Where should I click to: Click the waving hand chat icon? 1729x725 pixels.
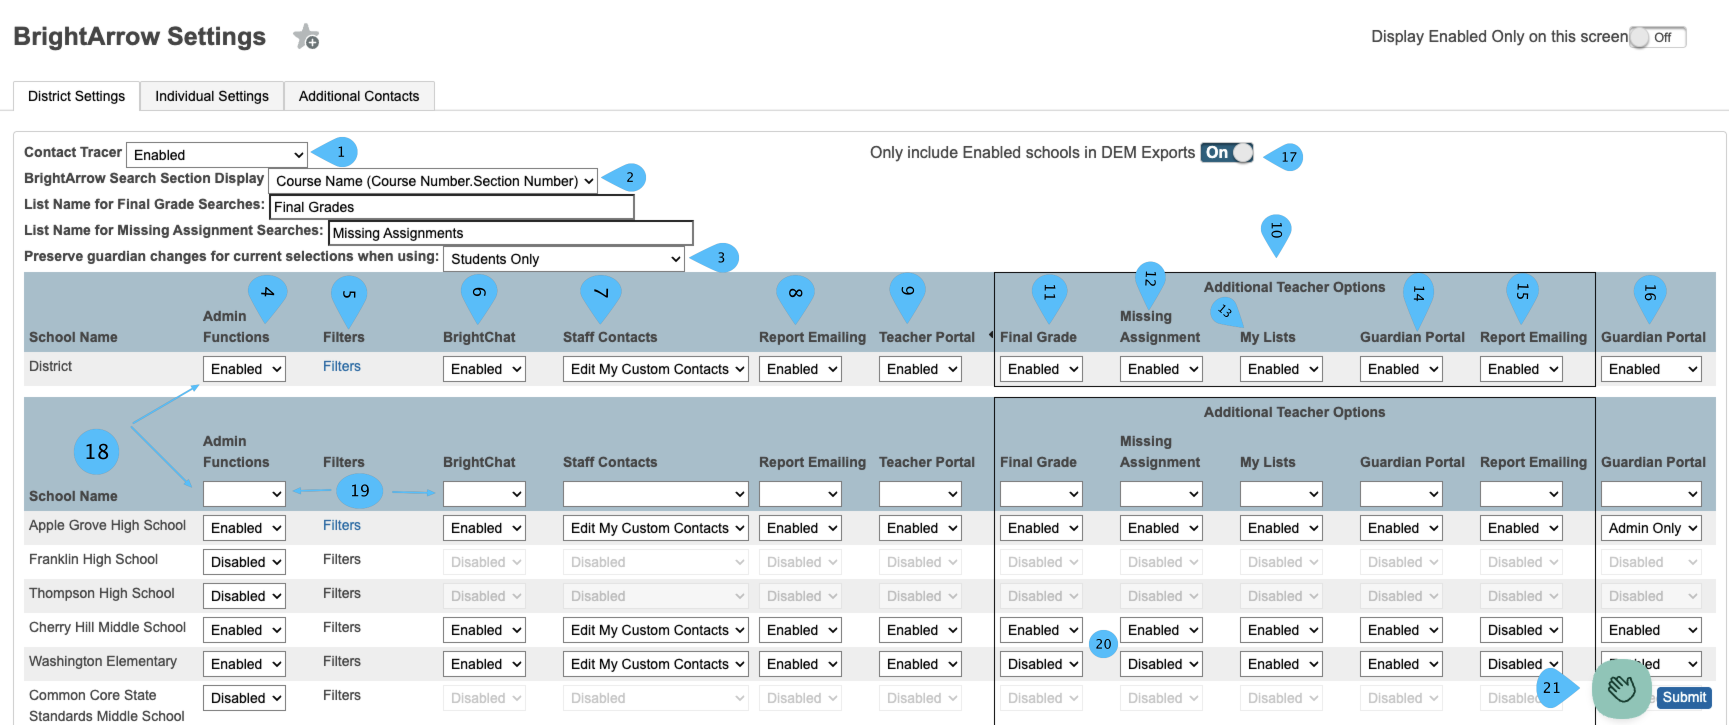click(x=1621, y=688)
